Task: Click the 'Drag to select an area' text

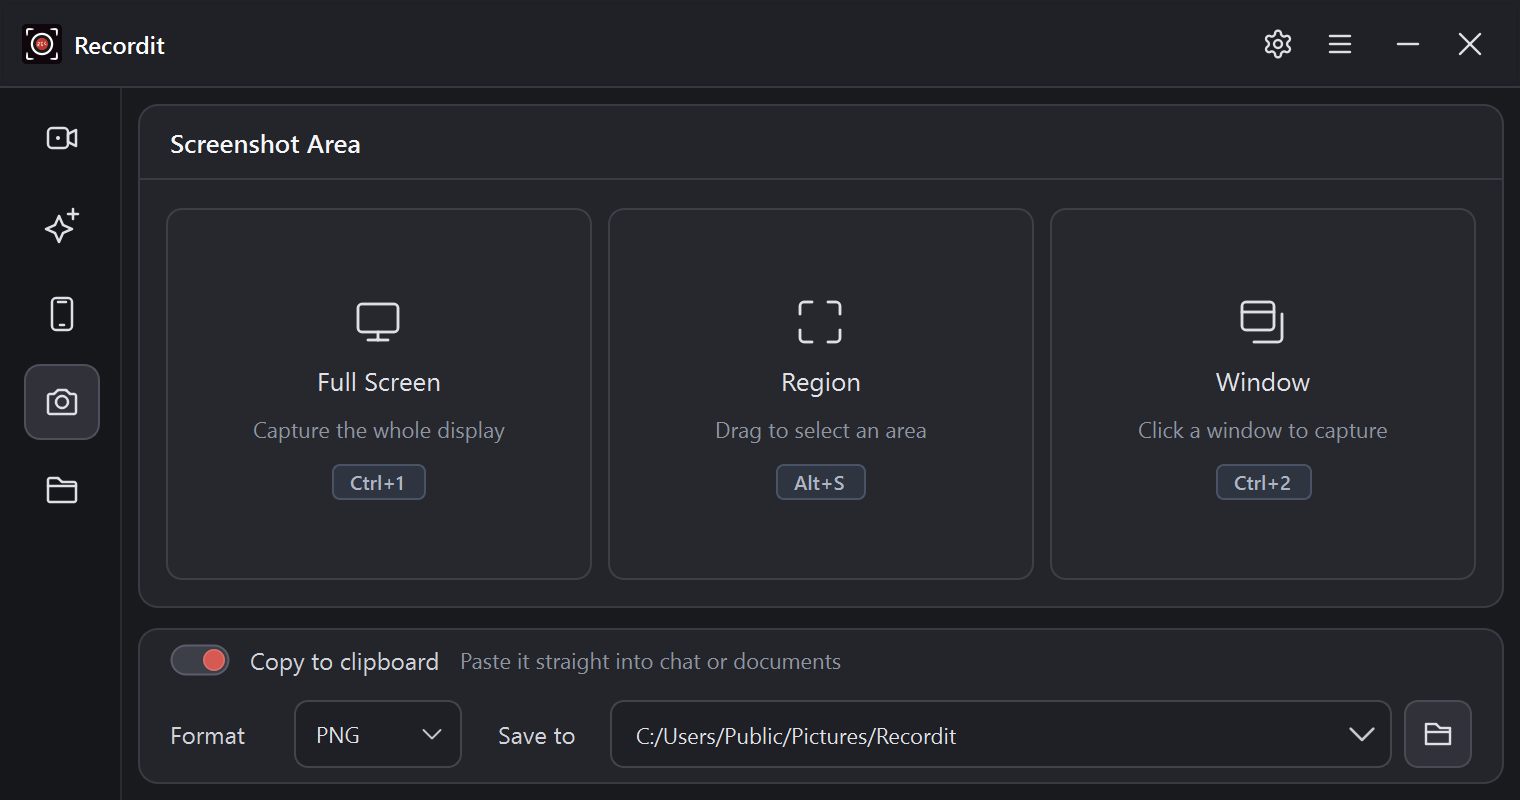Action: pyautogui.click(x=821, y=431)
